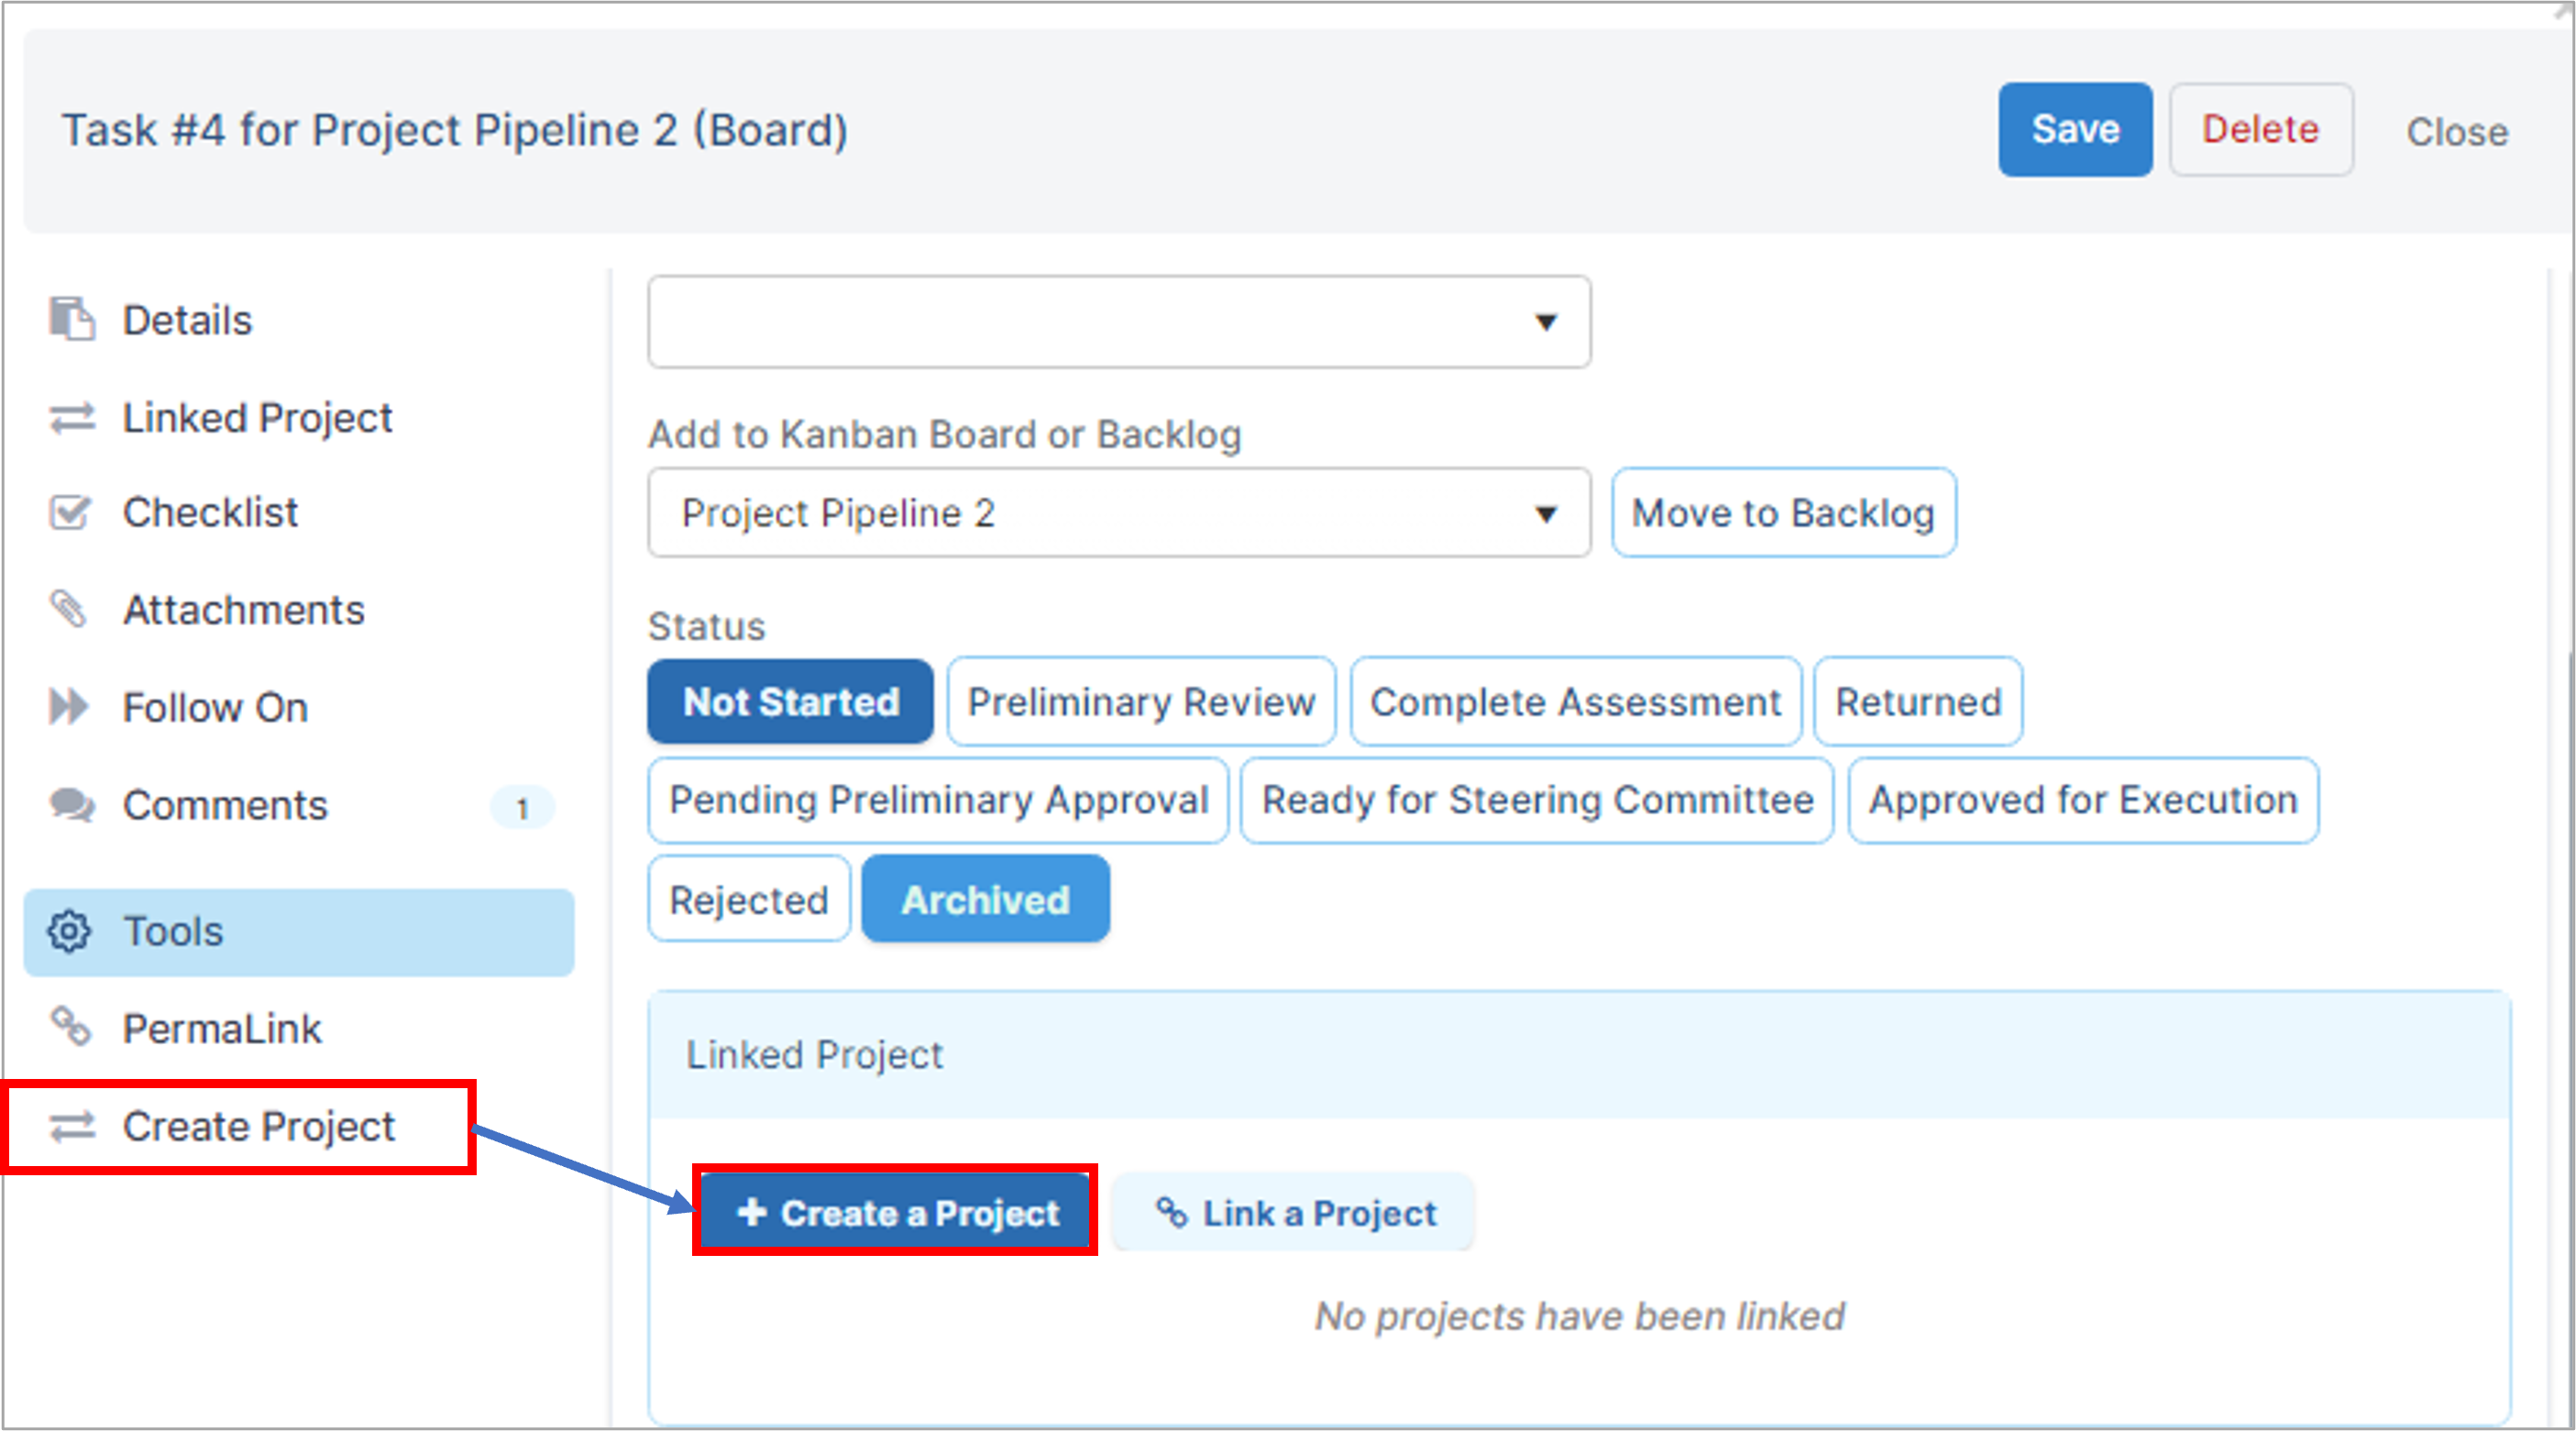Click the blue Save button

coord(2075,130)
